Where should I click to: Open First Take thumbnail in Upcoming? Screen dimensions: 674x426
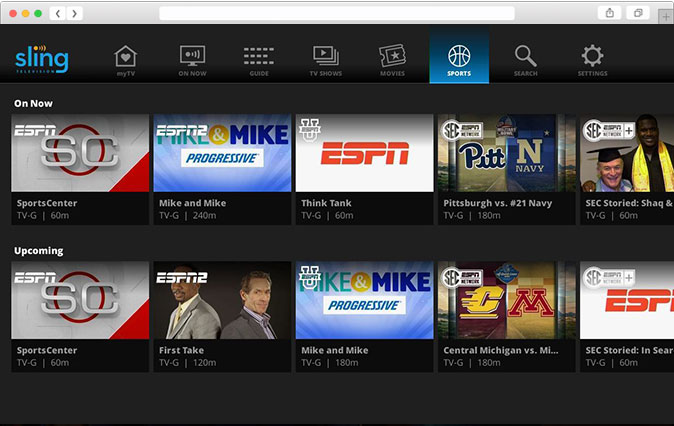[222, 300]
